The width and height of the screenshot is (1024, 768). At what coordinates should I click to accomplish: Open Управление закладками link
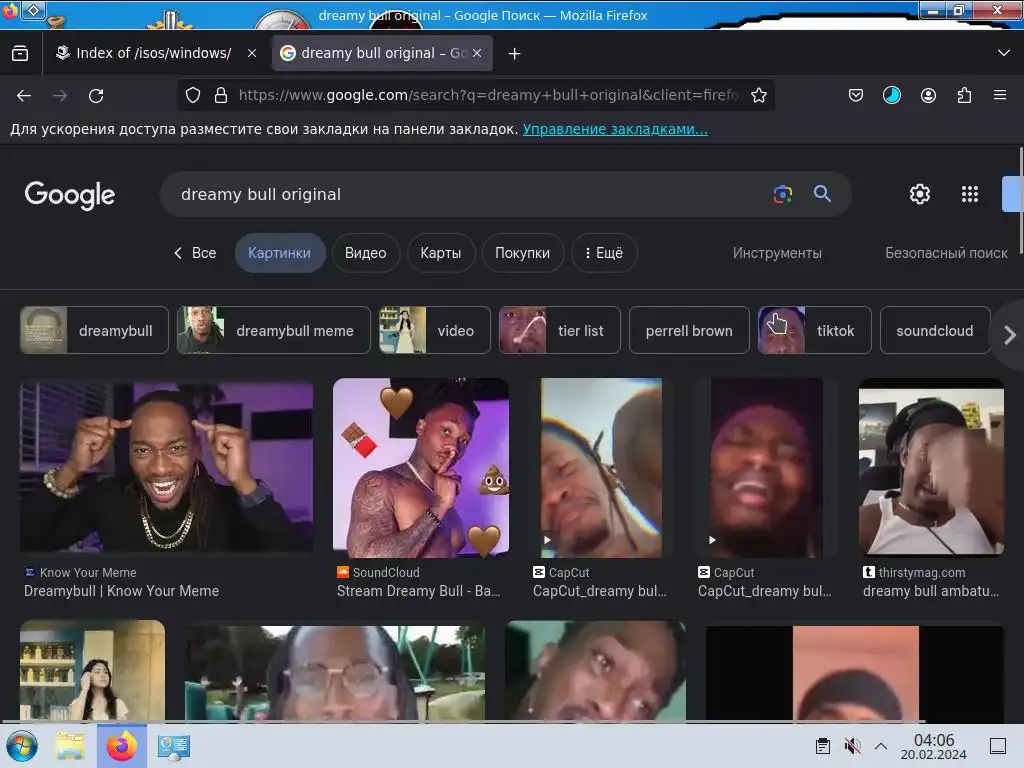tap(615, 129)
